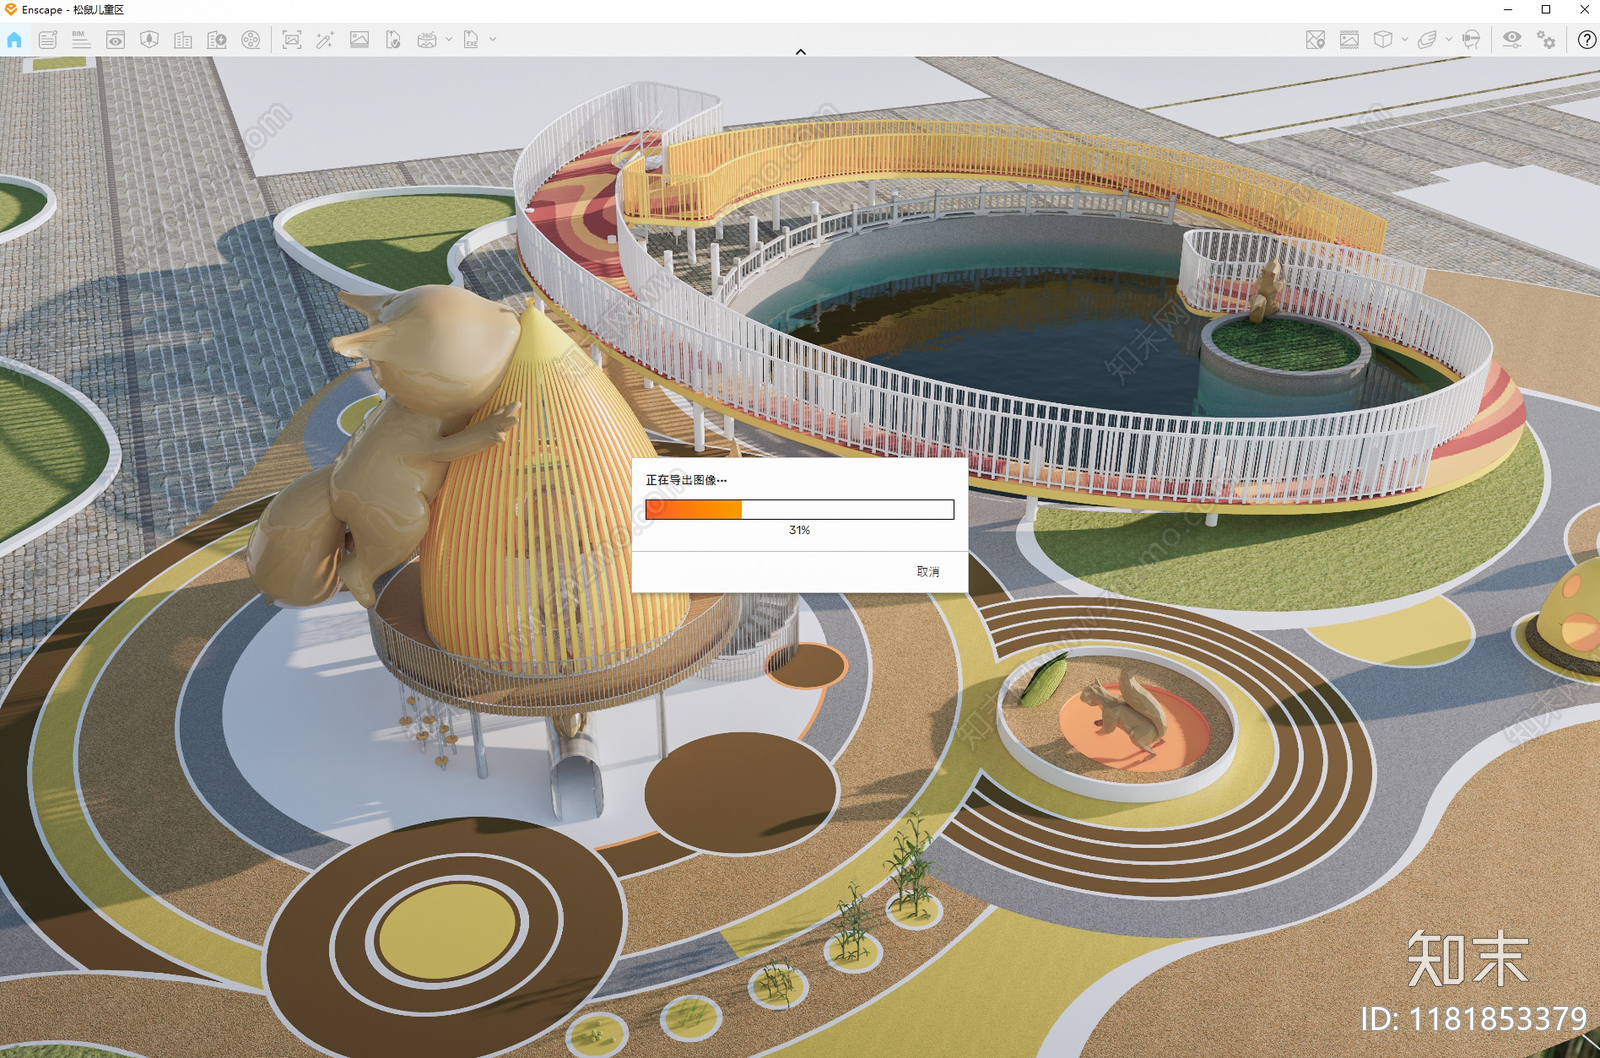Open the map location minimap icon

[1315, 40]
